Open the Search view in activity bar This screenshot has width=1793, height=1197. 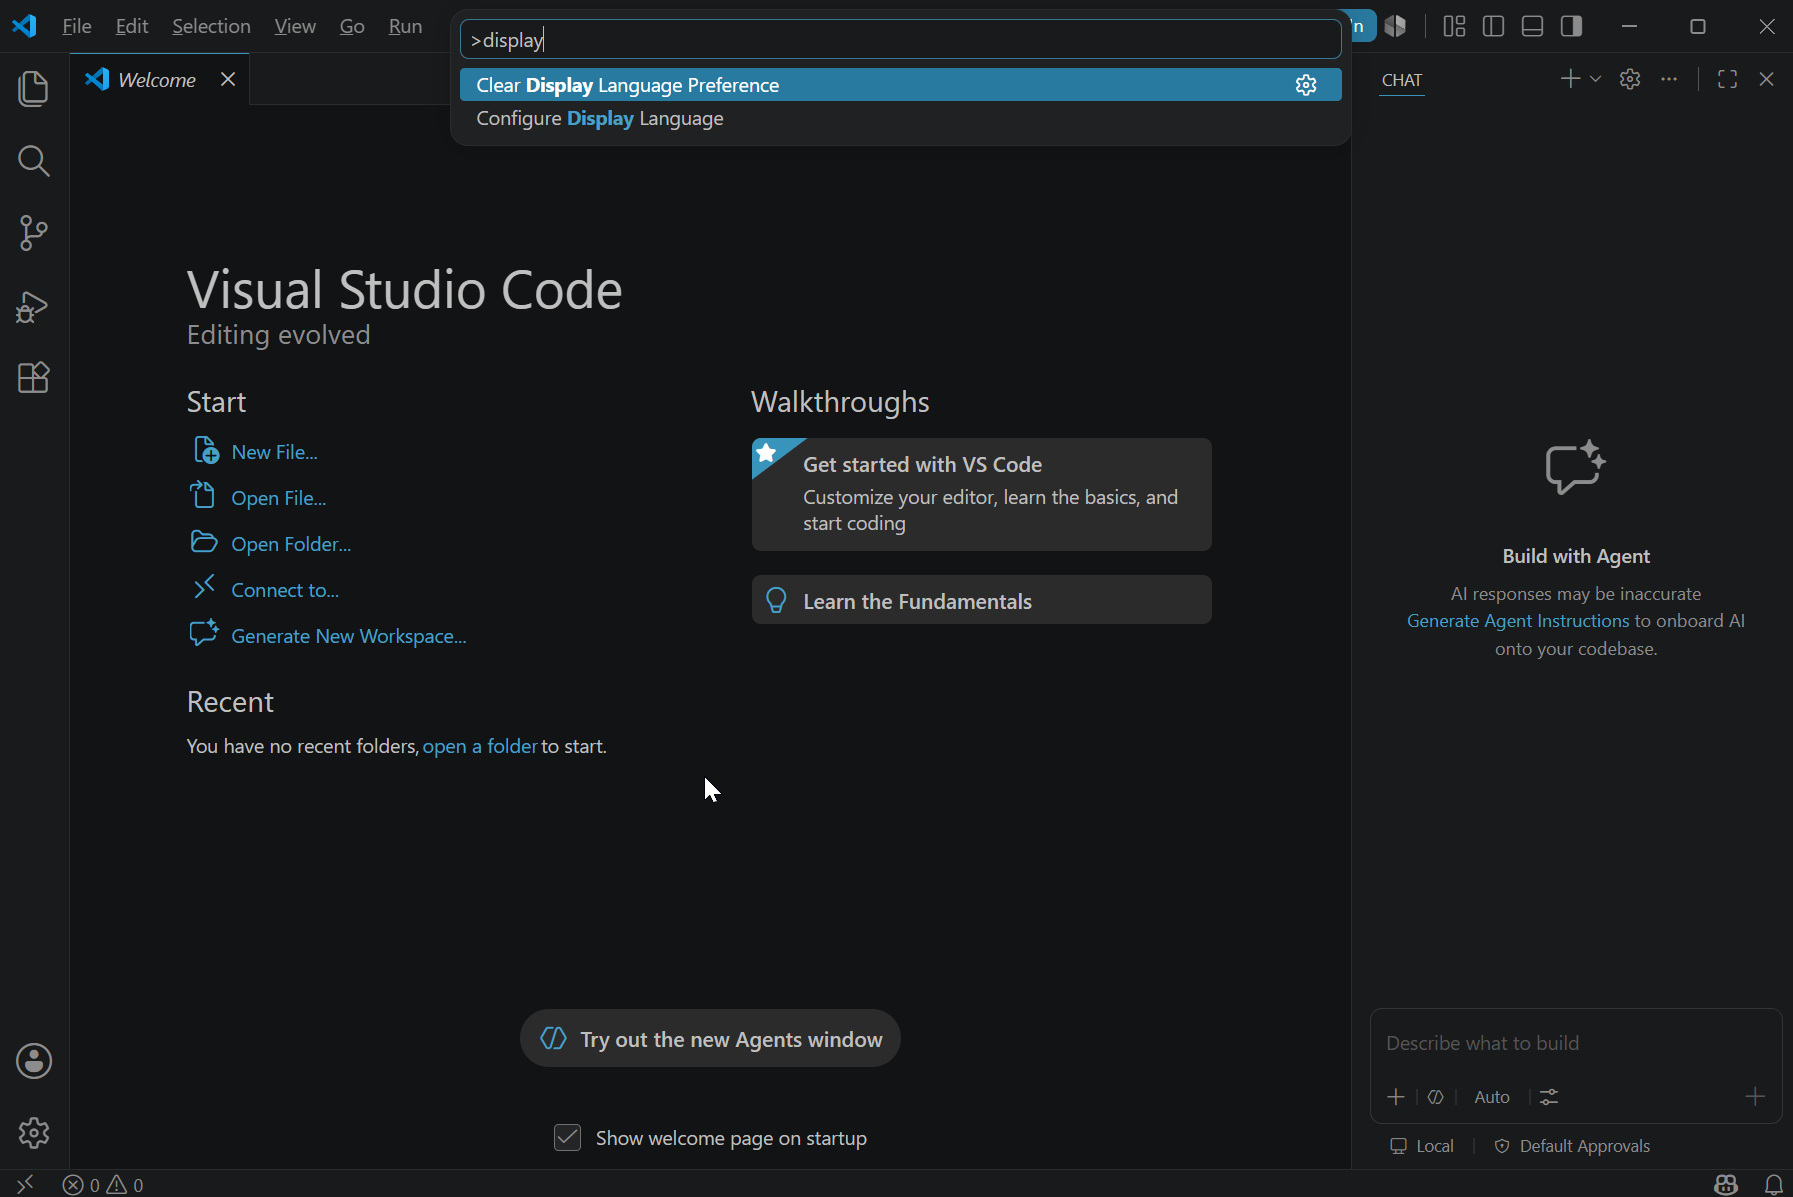(34, 161)
